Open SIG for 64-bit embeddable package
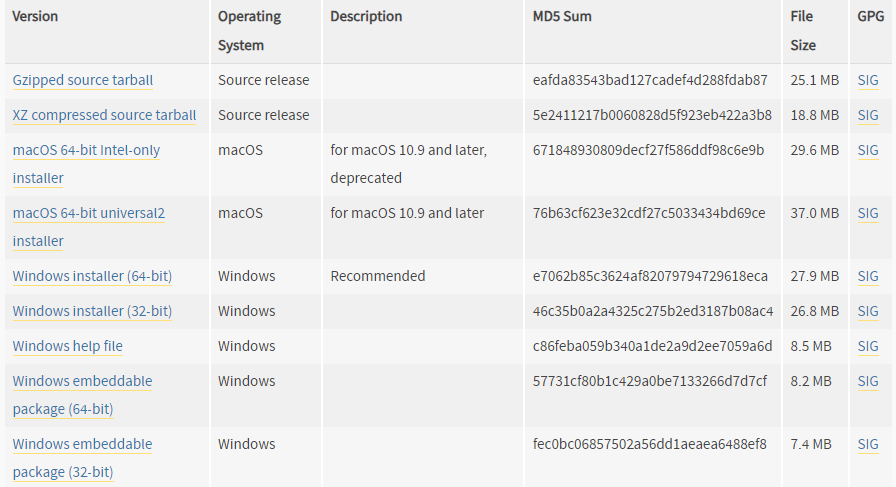 click(868, 381)
